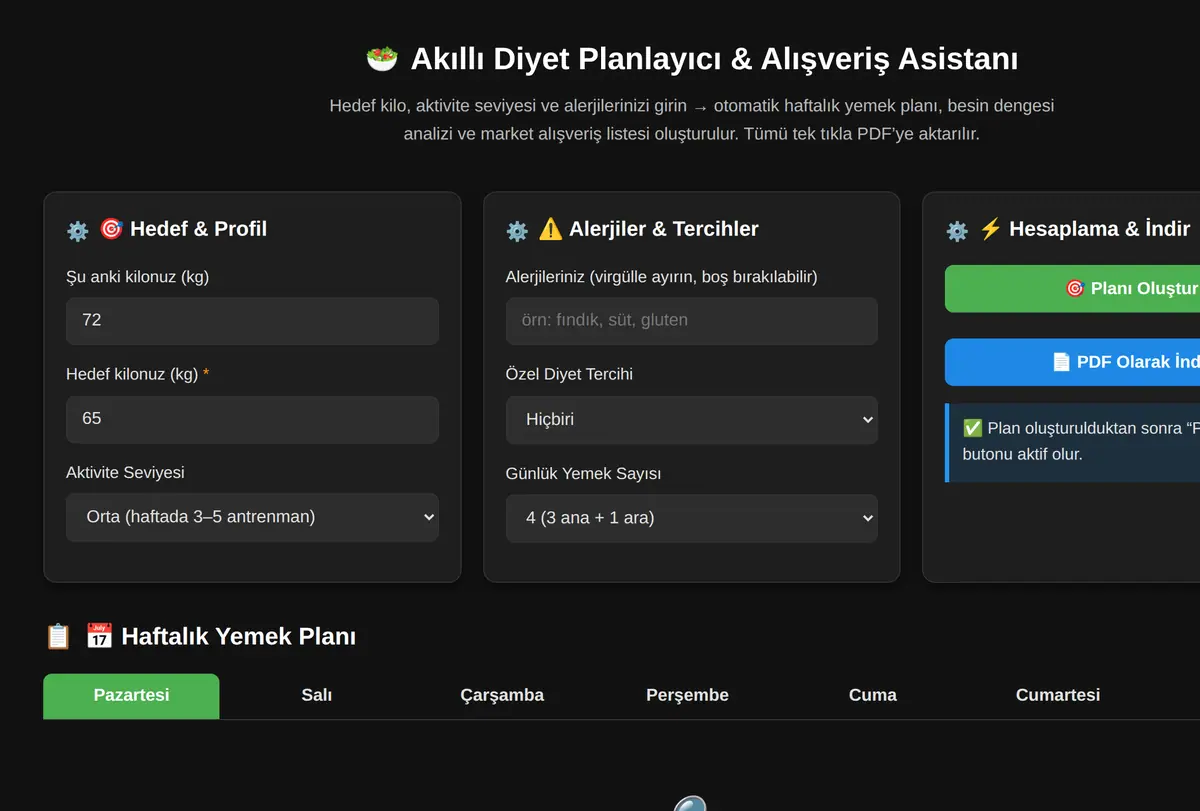Click lightning bolt icon in Hesaplama heading
The width and height of the screenshot is (1200, 811).
[990, 229]
